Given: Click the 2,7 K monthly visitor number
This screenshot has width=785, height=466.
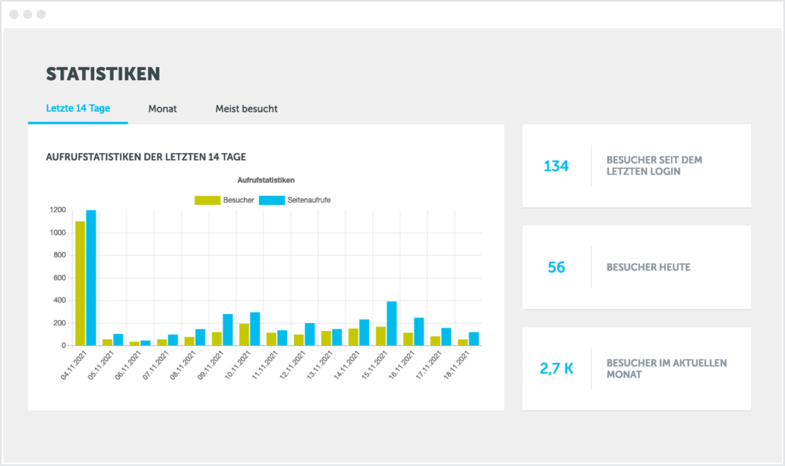Looking at the screenshot, I should (556, 368).
